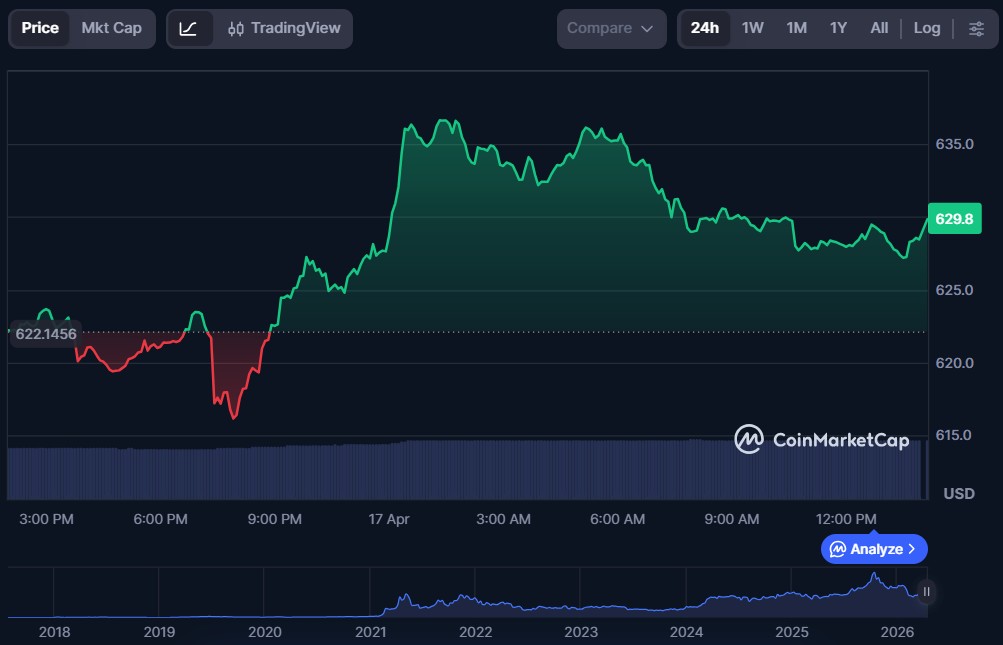Toggle Log scale on chart
The height and width of the screenshot is (645, 1003).
tap(926, 28)
